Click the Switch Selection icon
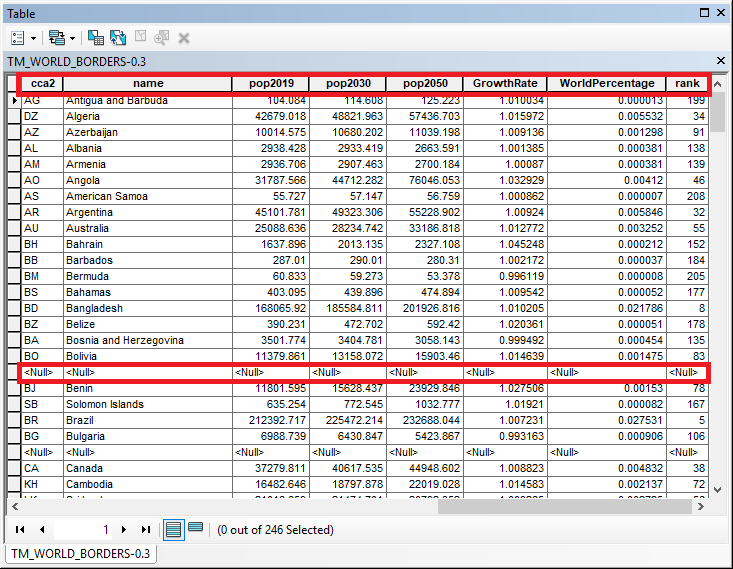 tap(118, 37)
